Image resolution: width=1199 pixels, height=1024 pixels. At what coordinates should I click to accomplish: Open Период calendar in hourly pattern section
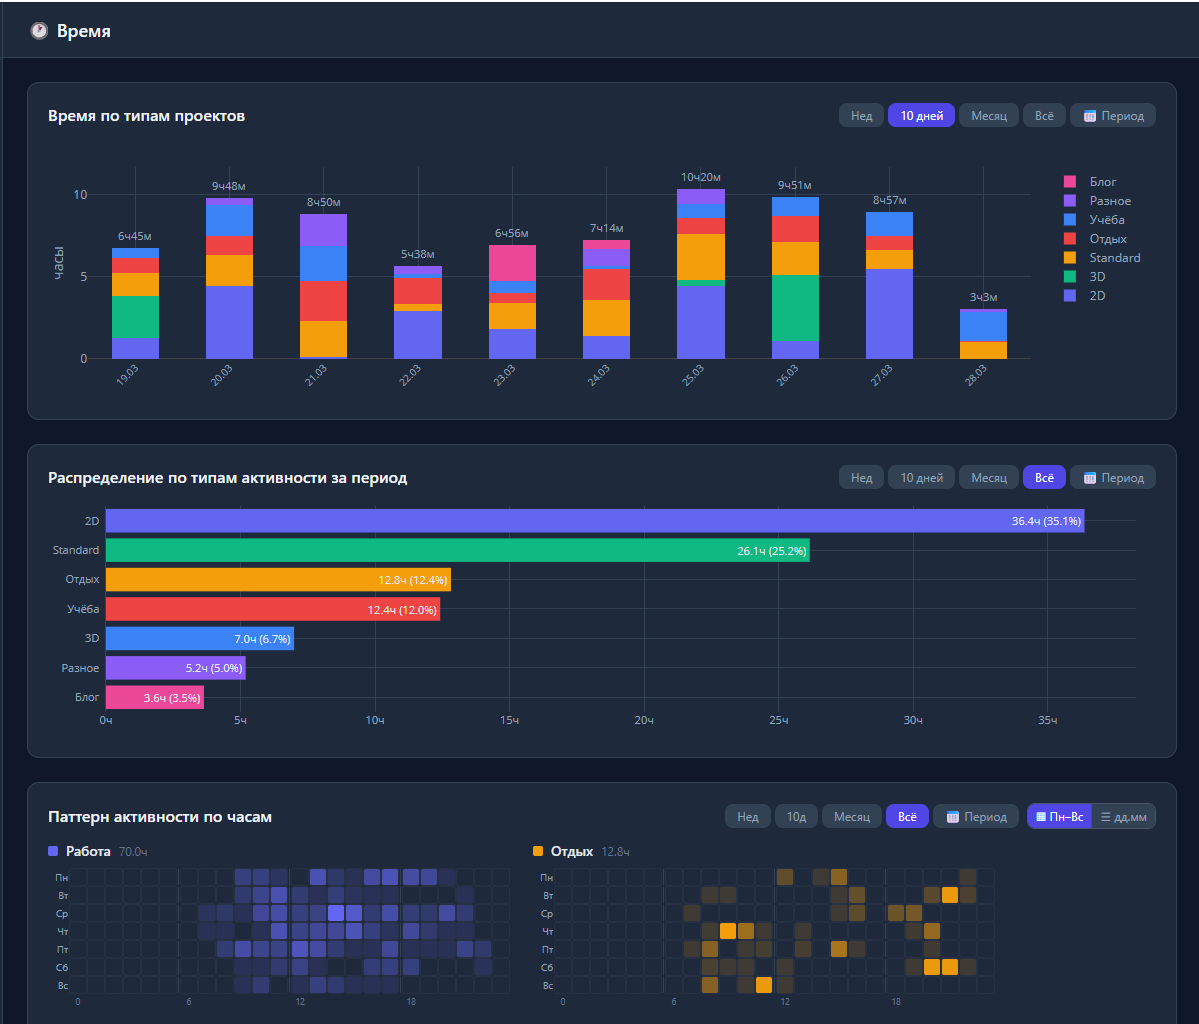(976, 816)
